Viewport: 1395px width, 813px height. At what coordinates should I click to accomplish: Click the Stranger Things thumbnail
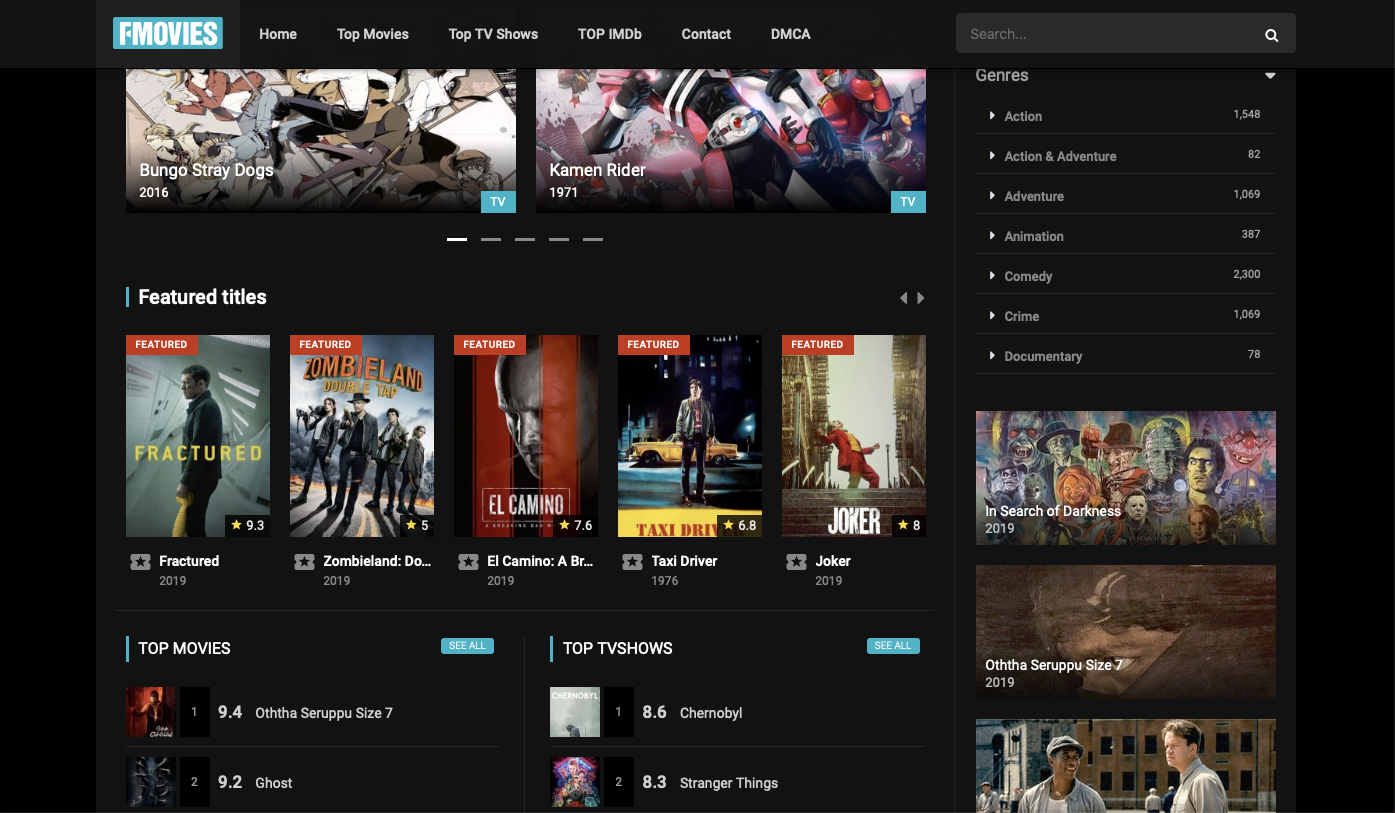tap(575, 782)
